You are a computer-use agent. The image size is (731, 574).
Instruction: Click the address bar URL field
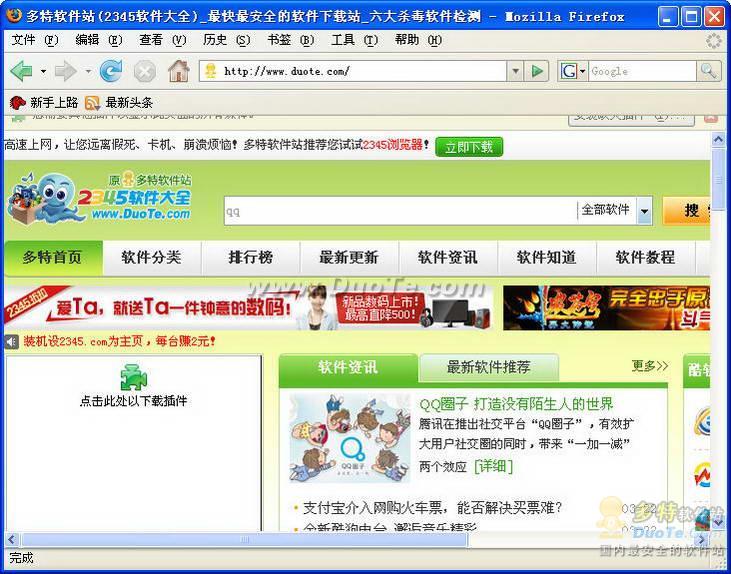(353, 71)
